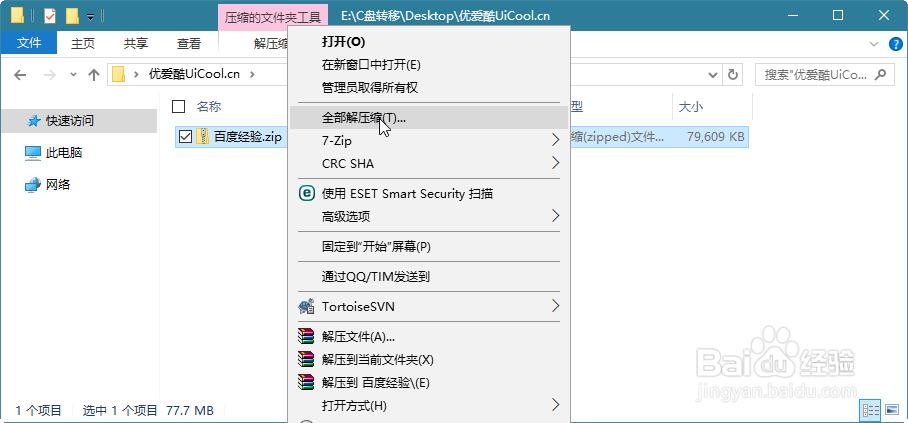Click the TortoiseSVN turtle icon

click(307, 305)
